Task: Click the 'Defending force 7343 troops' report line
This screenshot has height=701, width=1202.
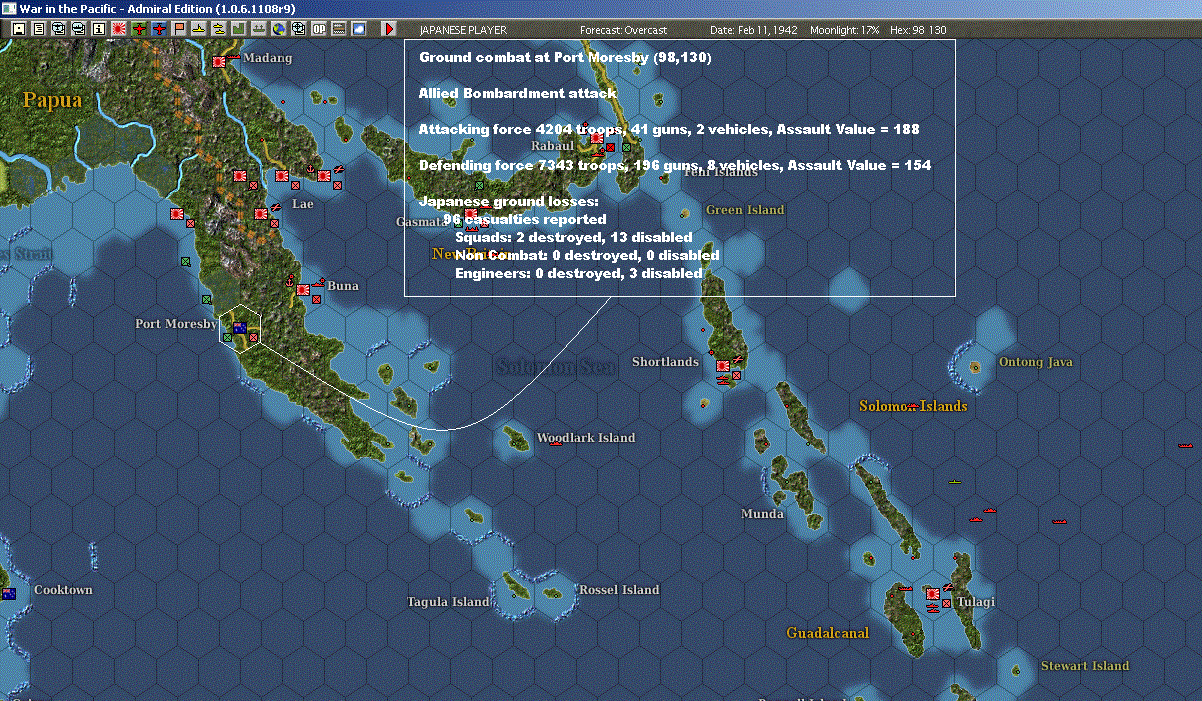Action: point(675,165)
